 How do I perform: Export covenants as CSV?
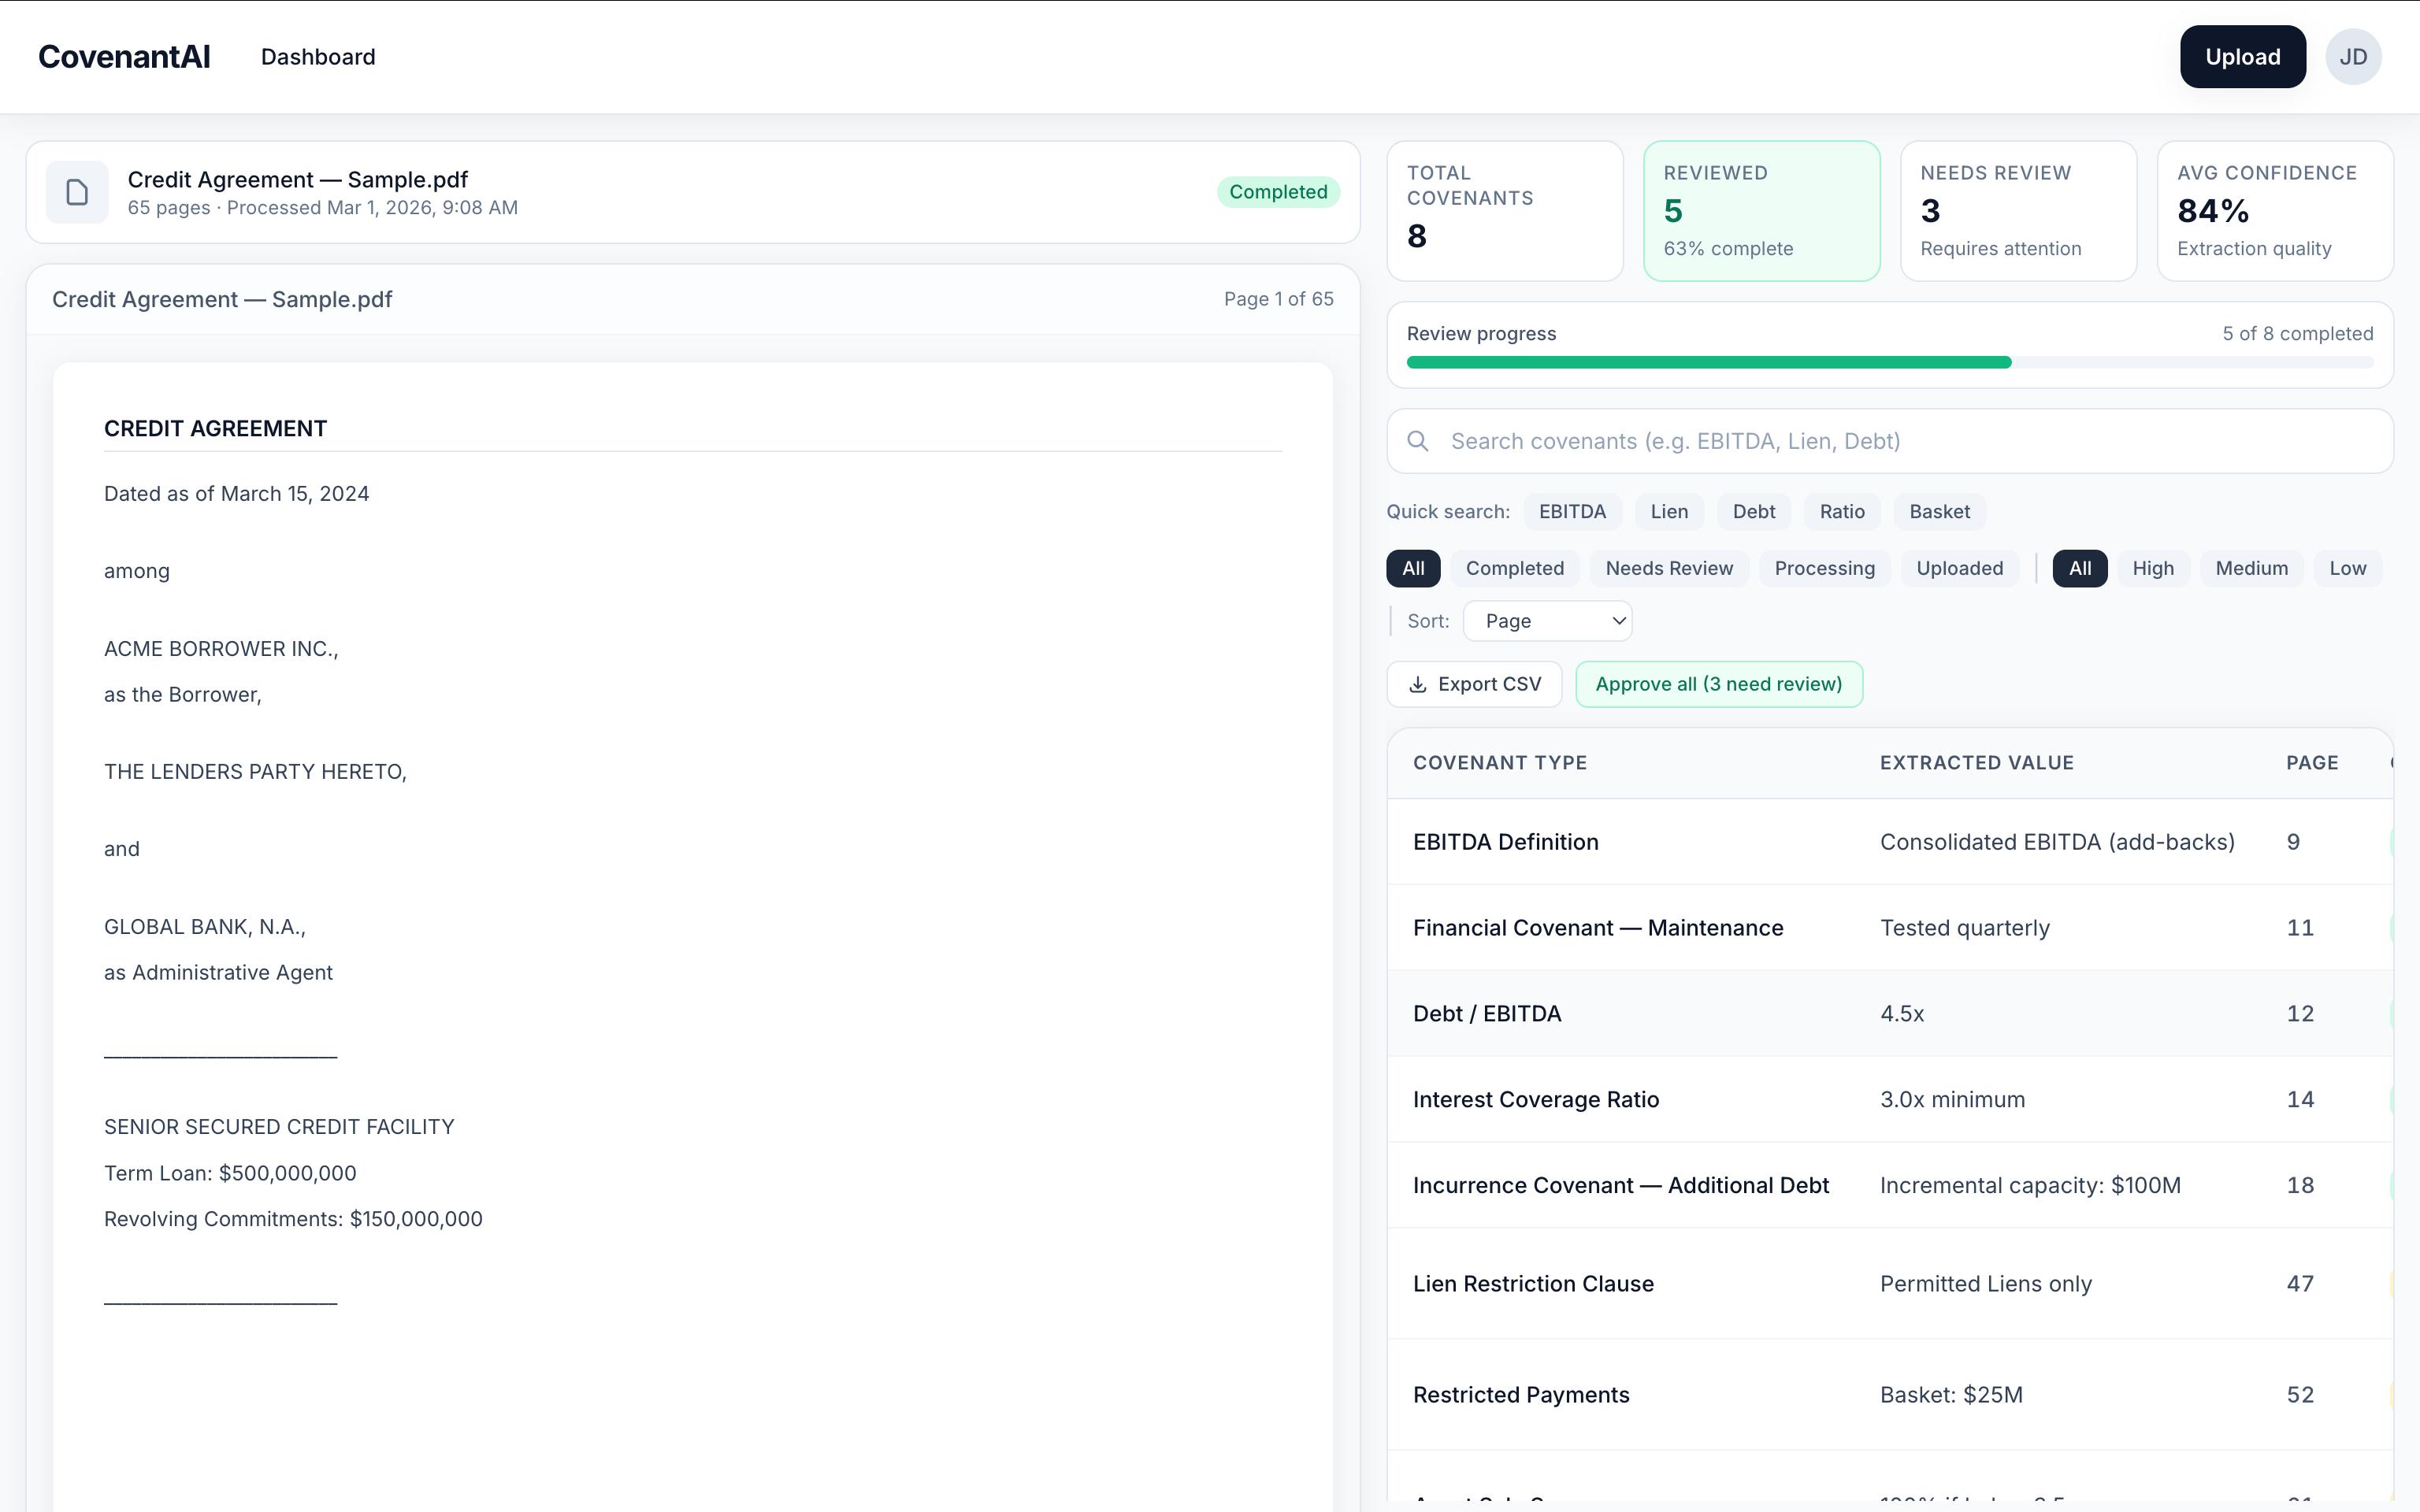pyautogui.click(x=1474, y=684)
